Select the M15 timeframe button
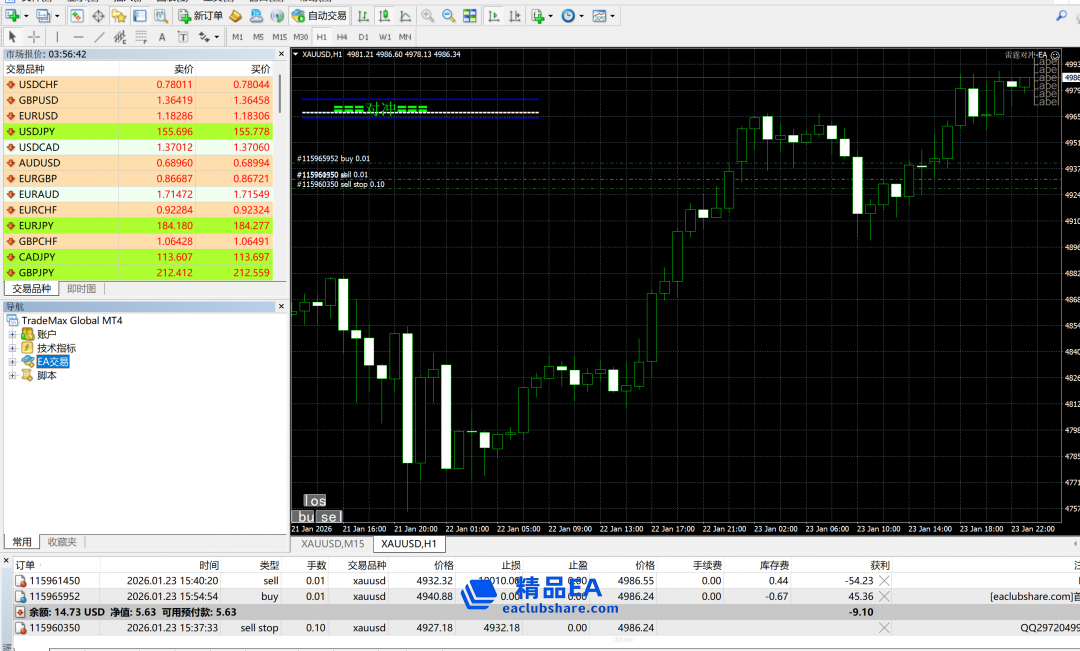The height and width of the screenshot is (651, 1080). coord(280,37)
